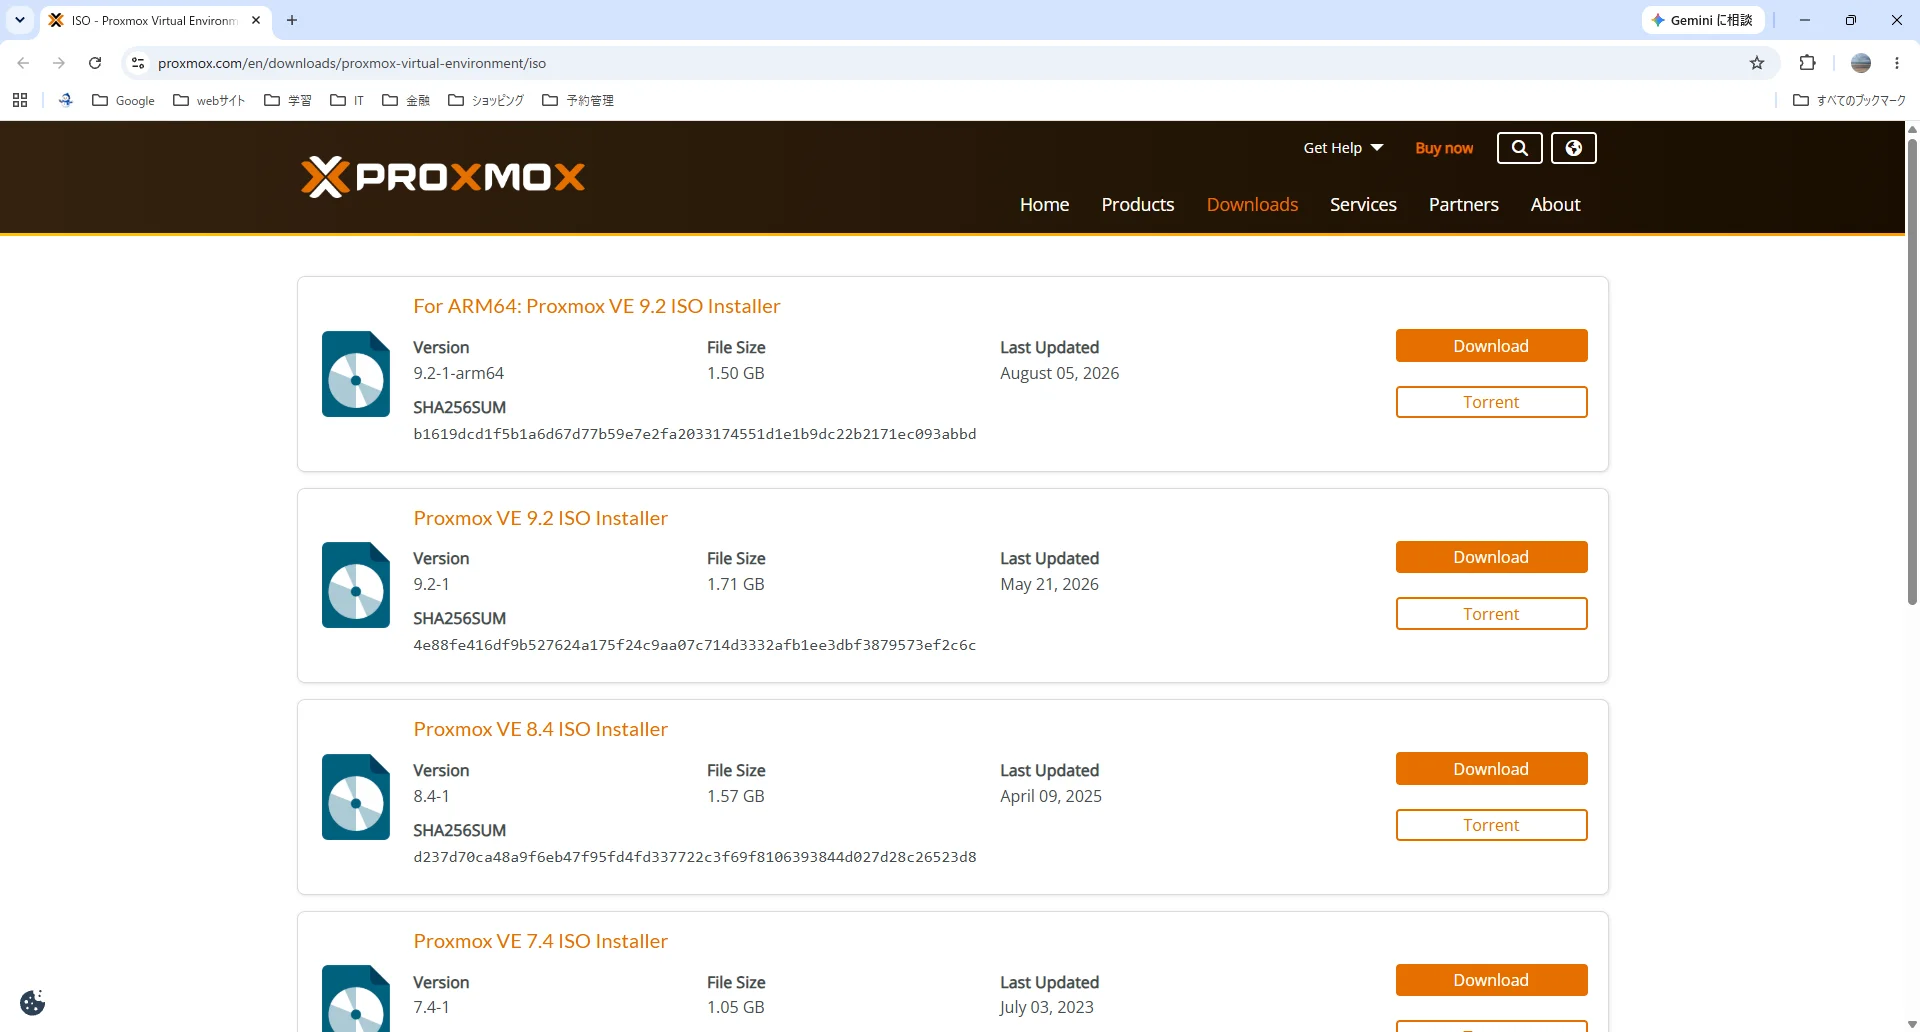View site information icon in address bar
This screenshot has height=1032, width=1920.
tap(138, 63)
